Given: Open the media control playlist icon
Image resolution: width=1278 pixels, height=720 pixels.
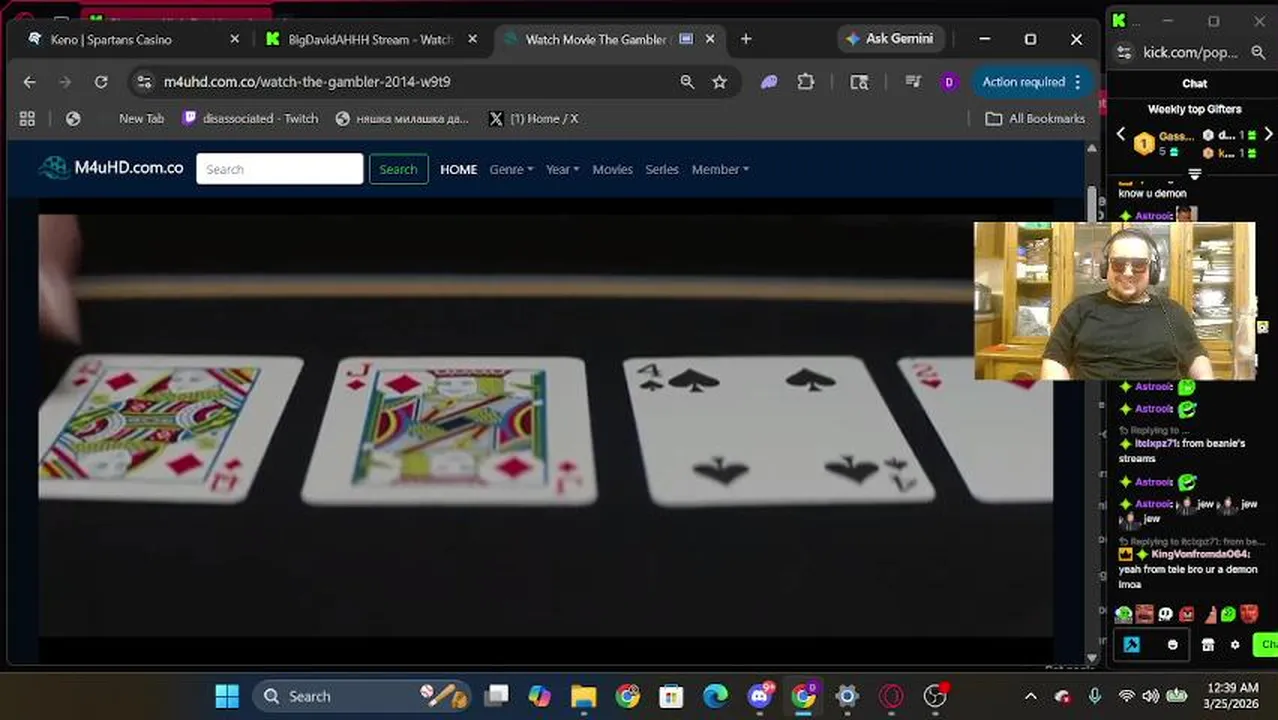Looking at the screenshot, I should (x=913, y=82).
